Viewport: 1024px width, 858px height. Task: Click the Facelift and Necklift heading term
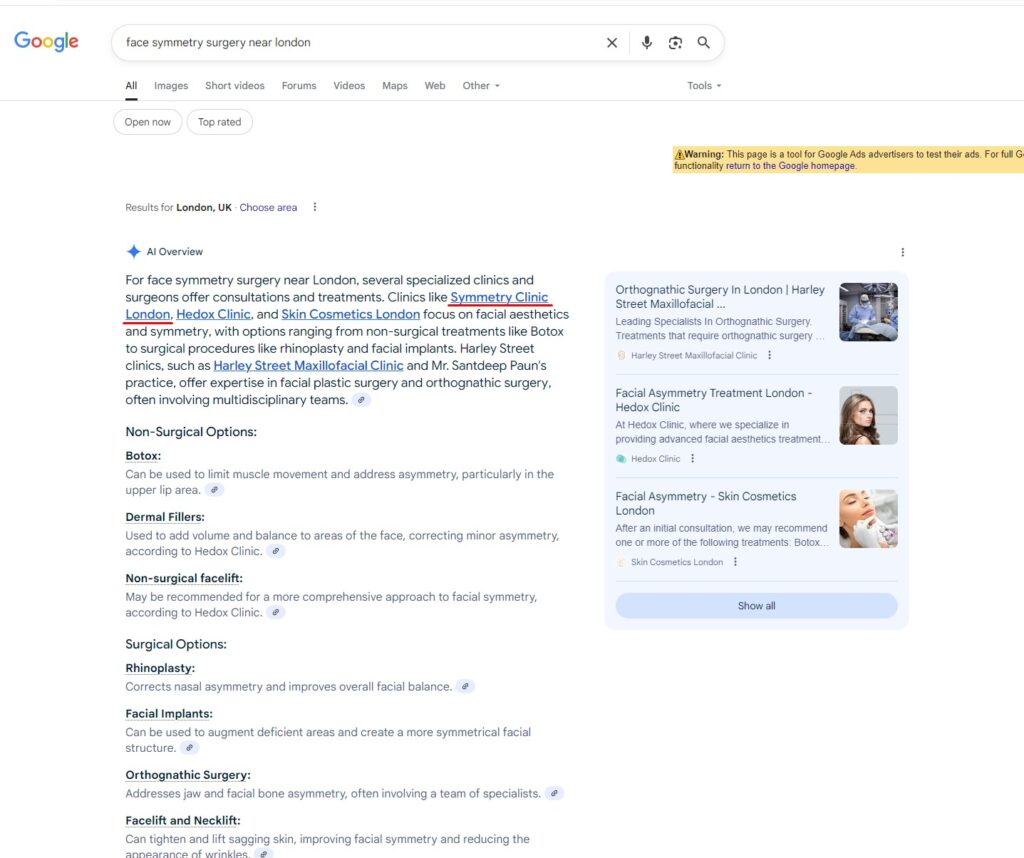pyautogui.click(x=183, y=821)
